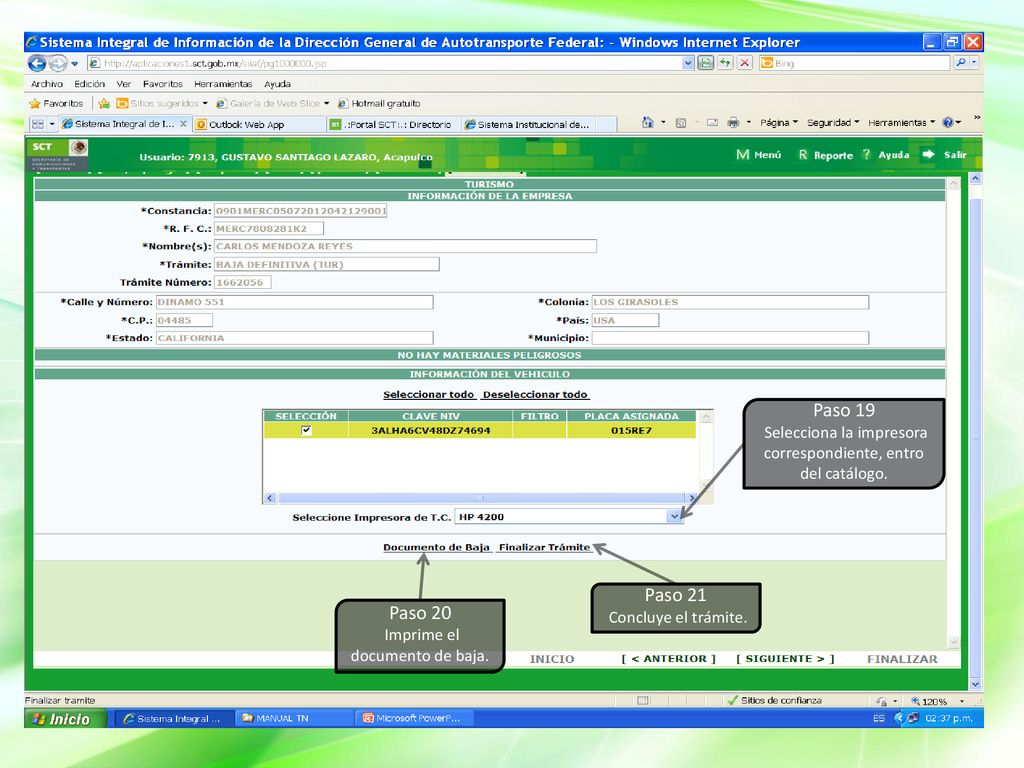The image size is (1024, 768).
Task: Open the Herramientas command bar dropdown
Action: click(x=901, y=123)
